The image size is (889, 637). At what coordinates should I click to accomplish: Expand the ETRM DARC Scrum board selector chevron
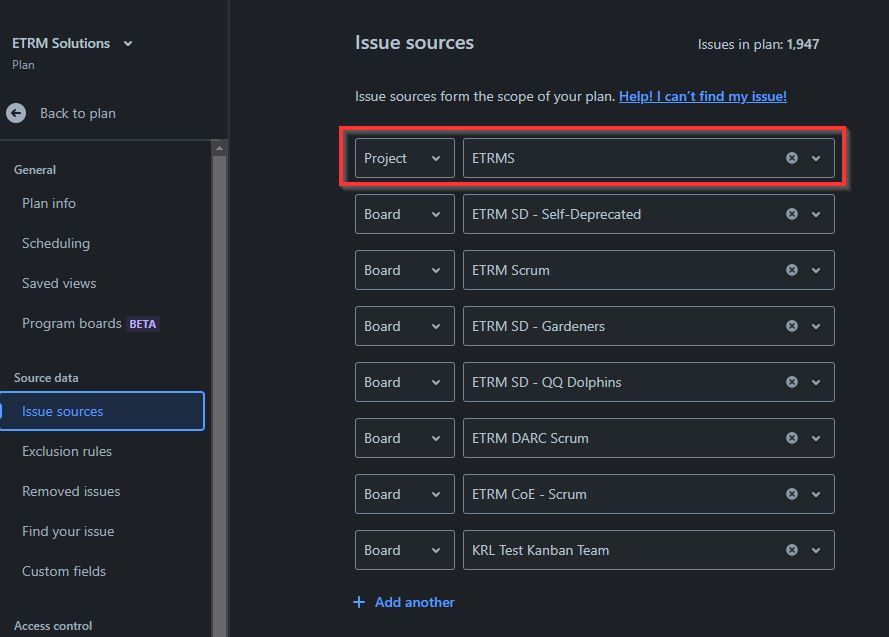816,438
